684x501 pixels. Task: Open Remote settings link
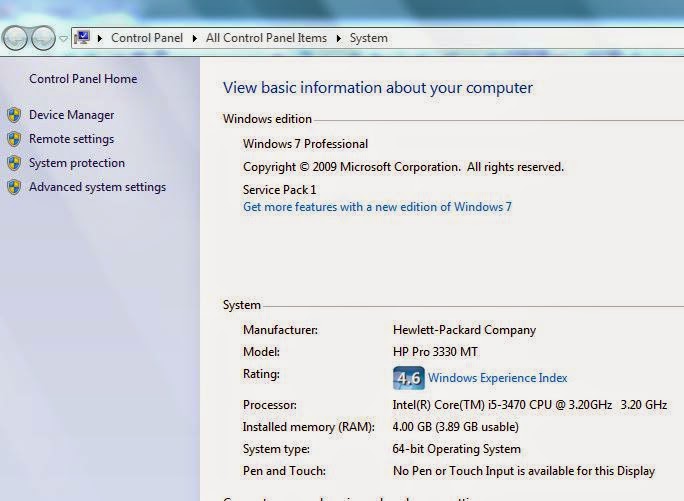coord(72,139)
